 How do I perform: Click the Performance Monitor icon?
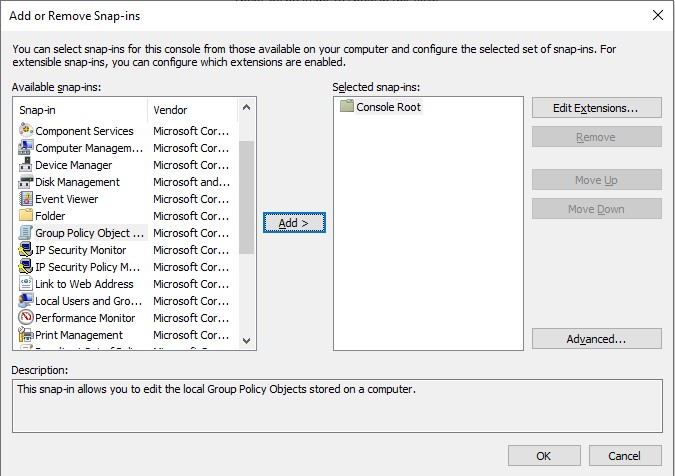[26, 317]
